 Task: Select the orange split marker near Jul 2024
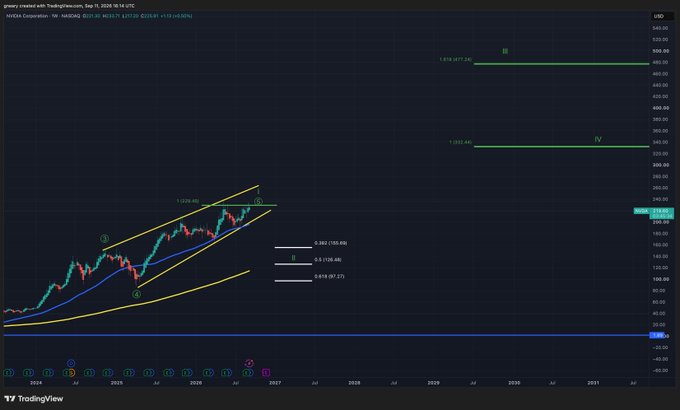[72, 373]
